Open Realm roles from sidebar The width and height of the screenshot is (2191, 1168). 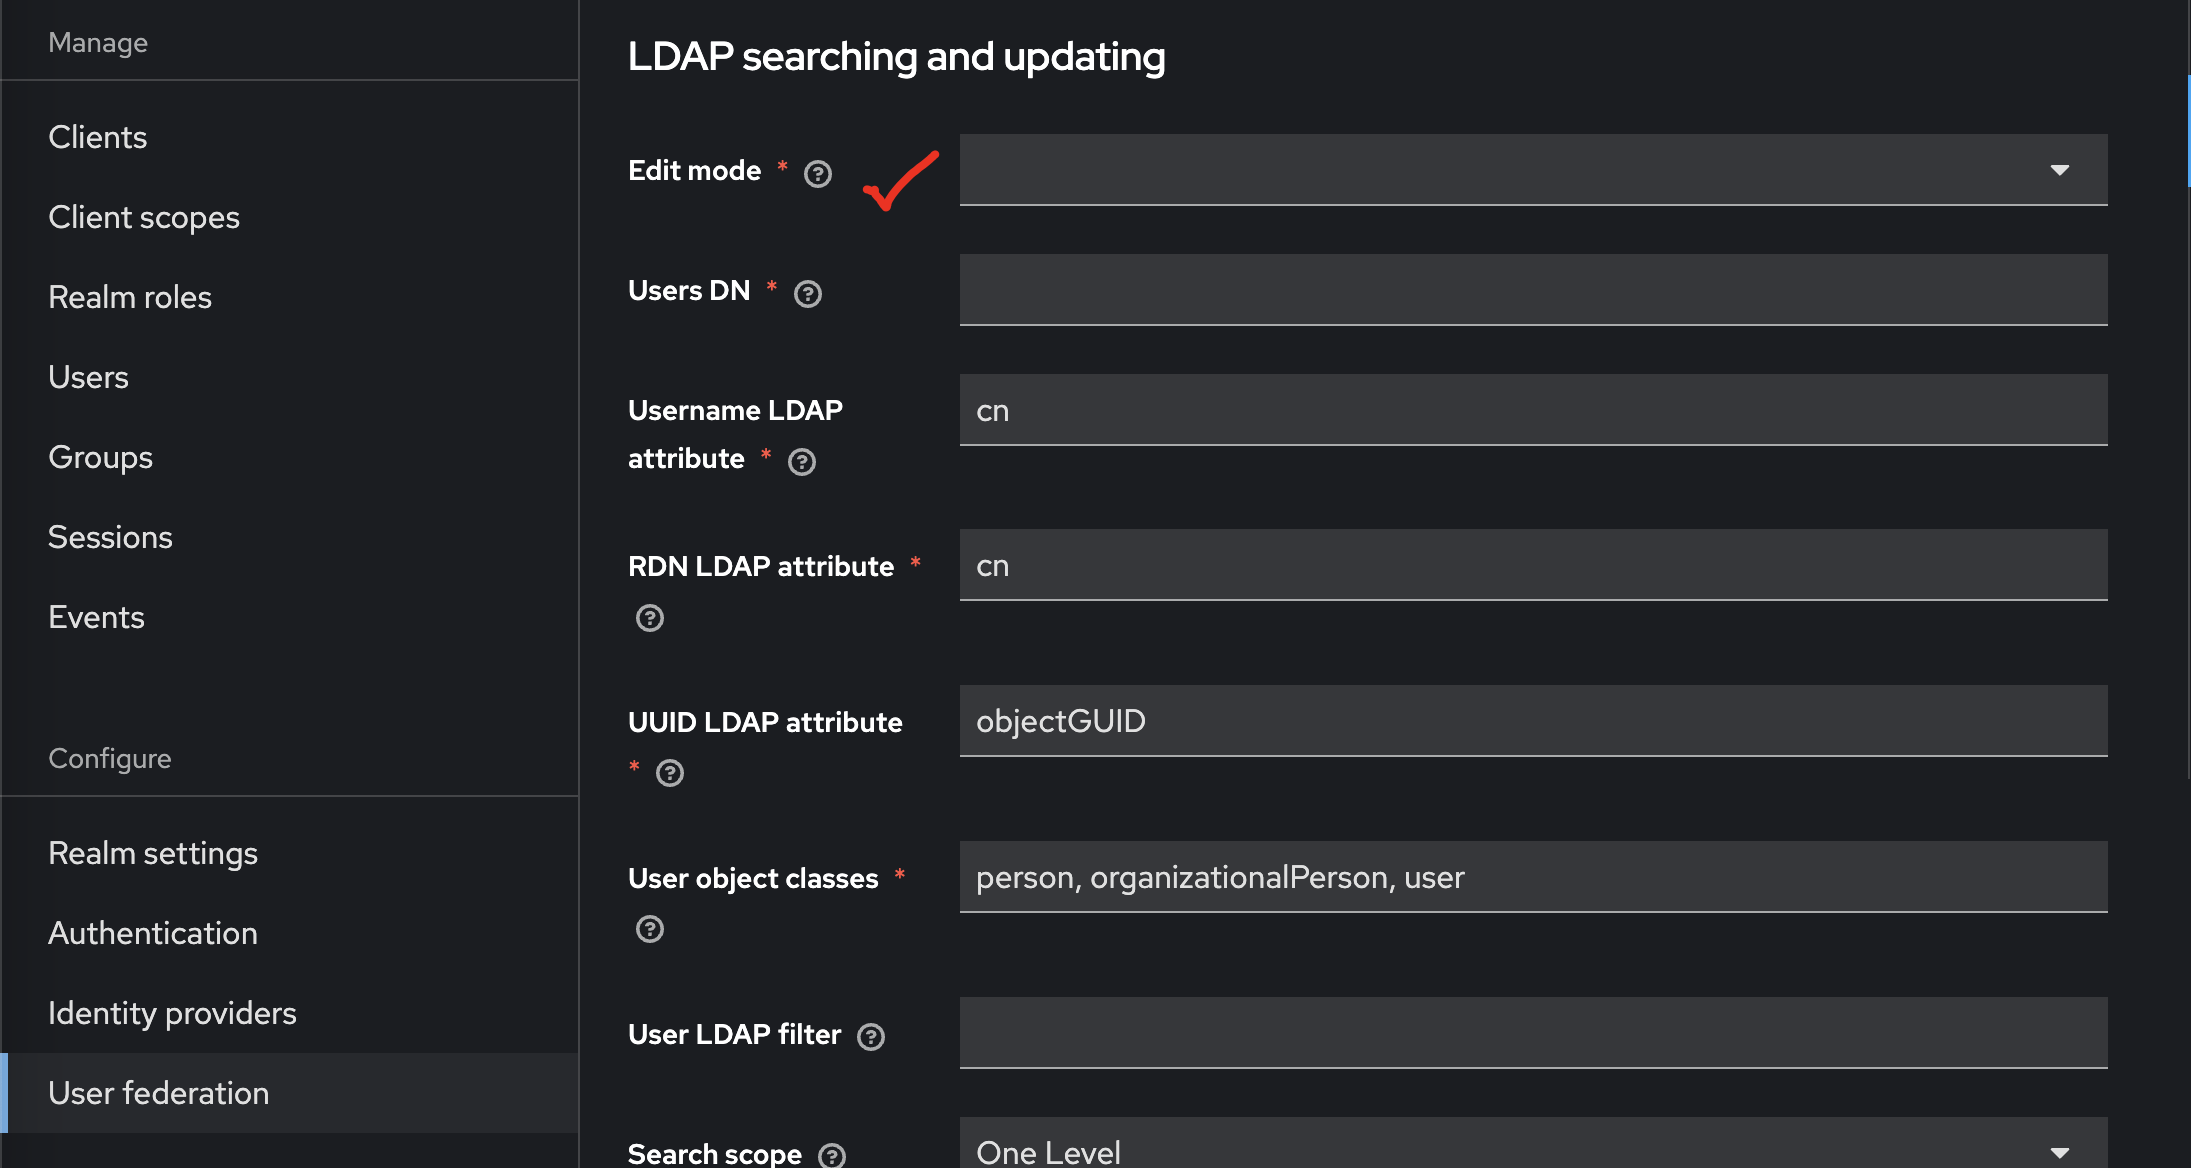(x=130, y=297)
